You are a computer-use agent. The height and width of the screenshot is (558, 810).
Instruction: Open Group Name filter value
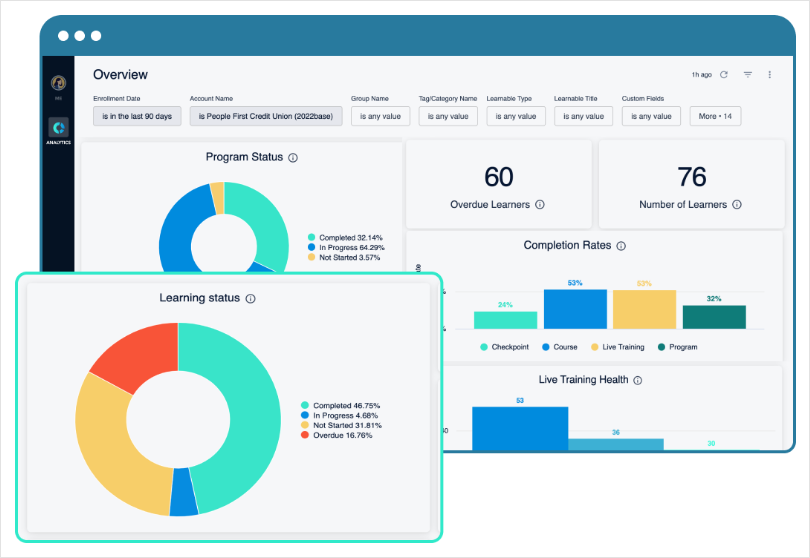click(x=380, y=116)
